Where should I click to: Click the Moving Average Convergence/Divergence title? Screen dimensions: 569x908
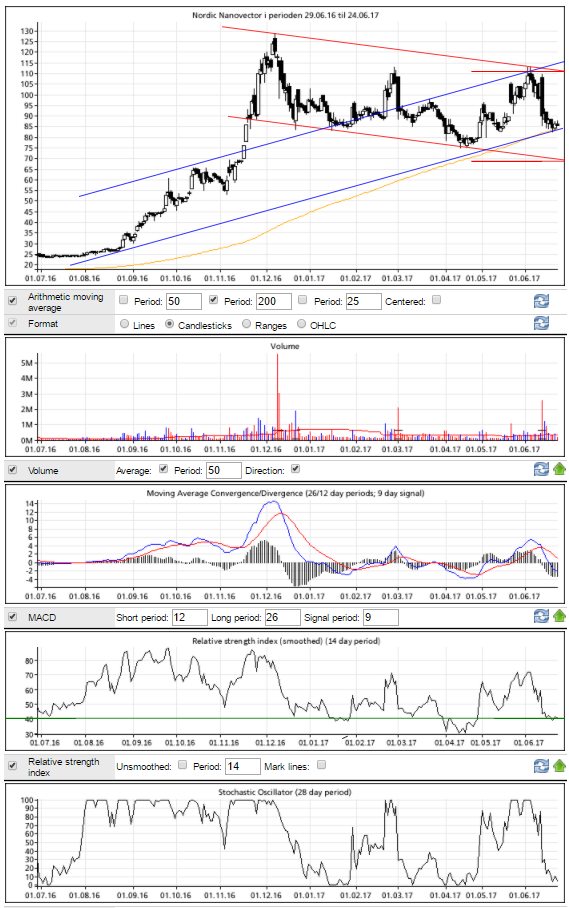285,493
